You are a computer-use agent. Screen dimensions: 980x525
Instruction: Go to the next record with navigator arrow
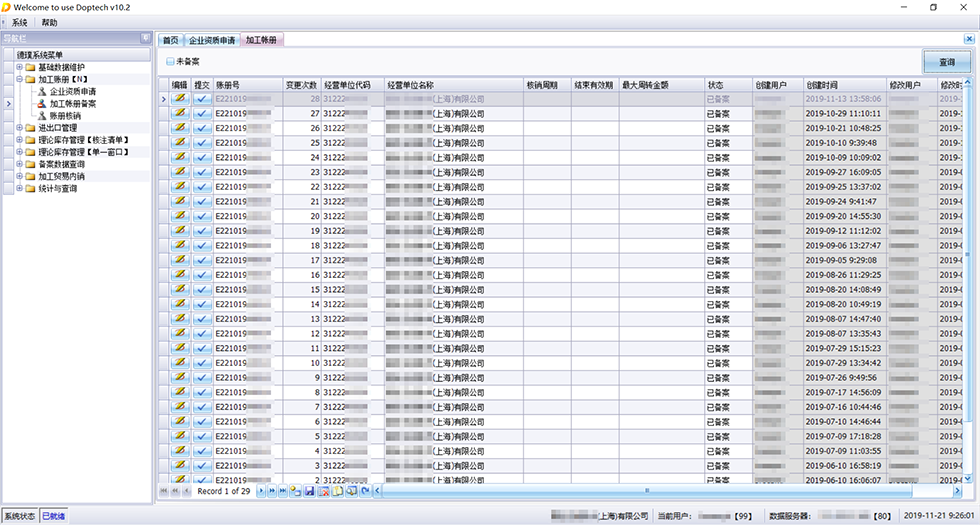tap(261, 491)
